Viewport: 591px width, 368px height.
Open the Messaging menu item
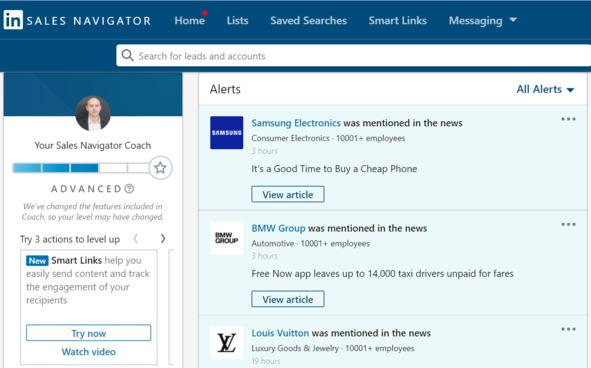point(476,21)
